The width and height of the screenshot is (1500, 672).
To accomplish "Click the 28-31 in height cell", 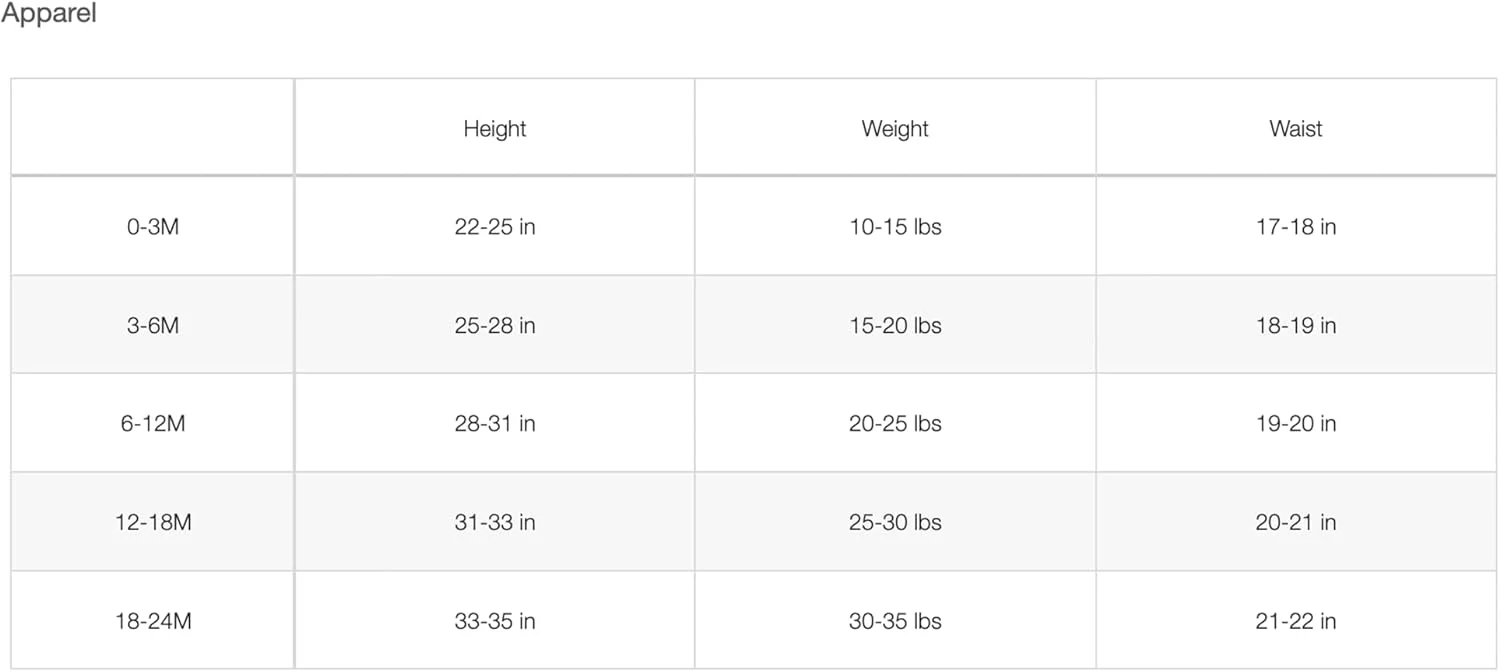I will (x=494, y=424).
